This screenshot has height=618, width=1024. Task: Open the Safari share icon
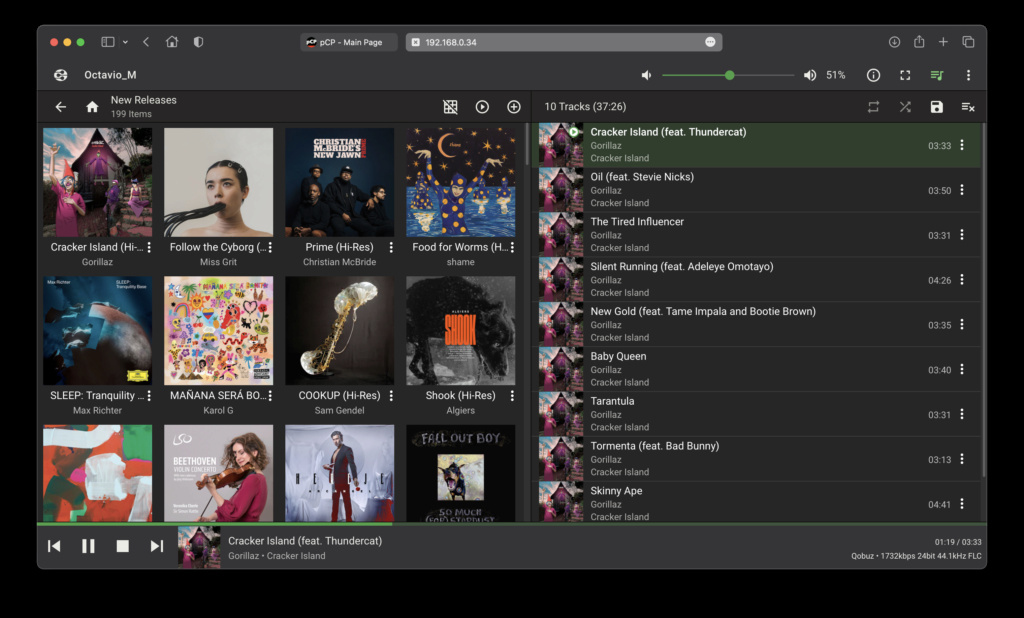click(x=919, y=41)
